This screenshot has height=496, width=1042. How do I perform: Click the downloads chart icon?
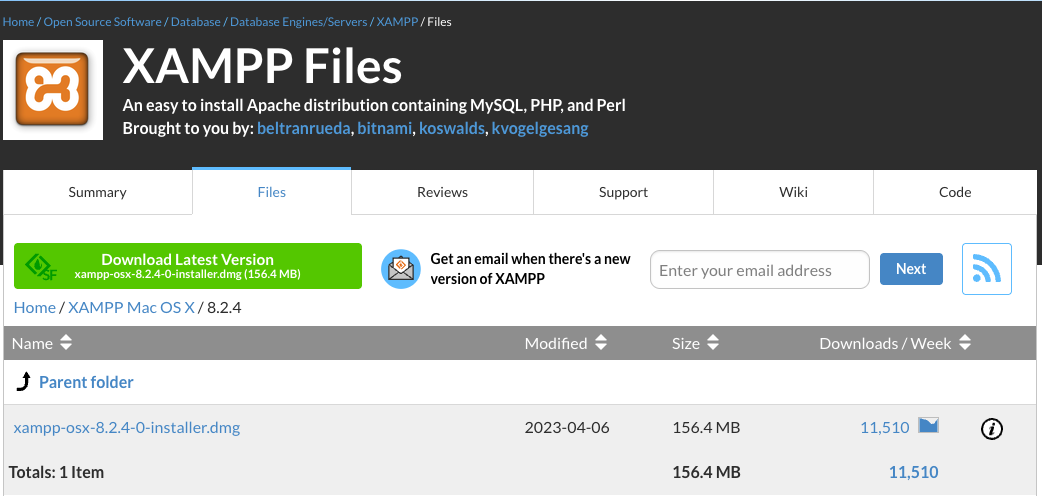point(928,426)
